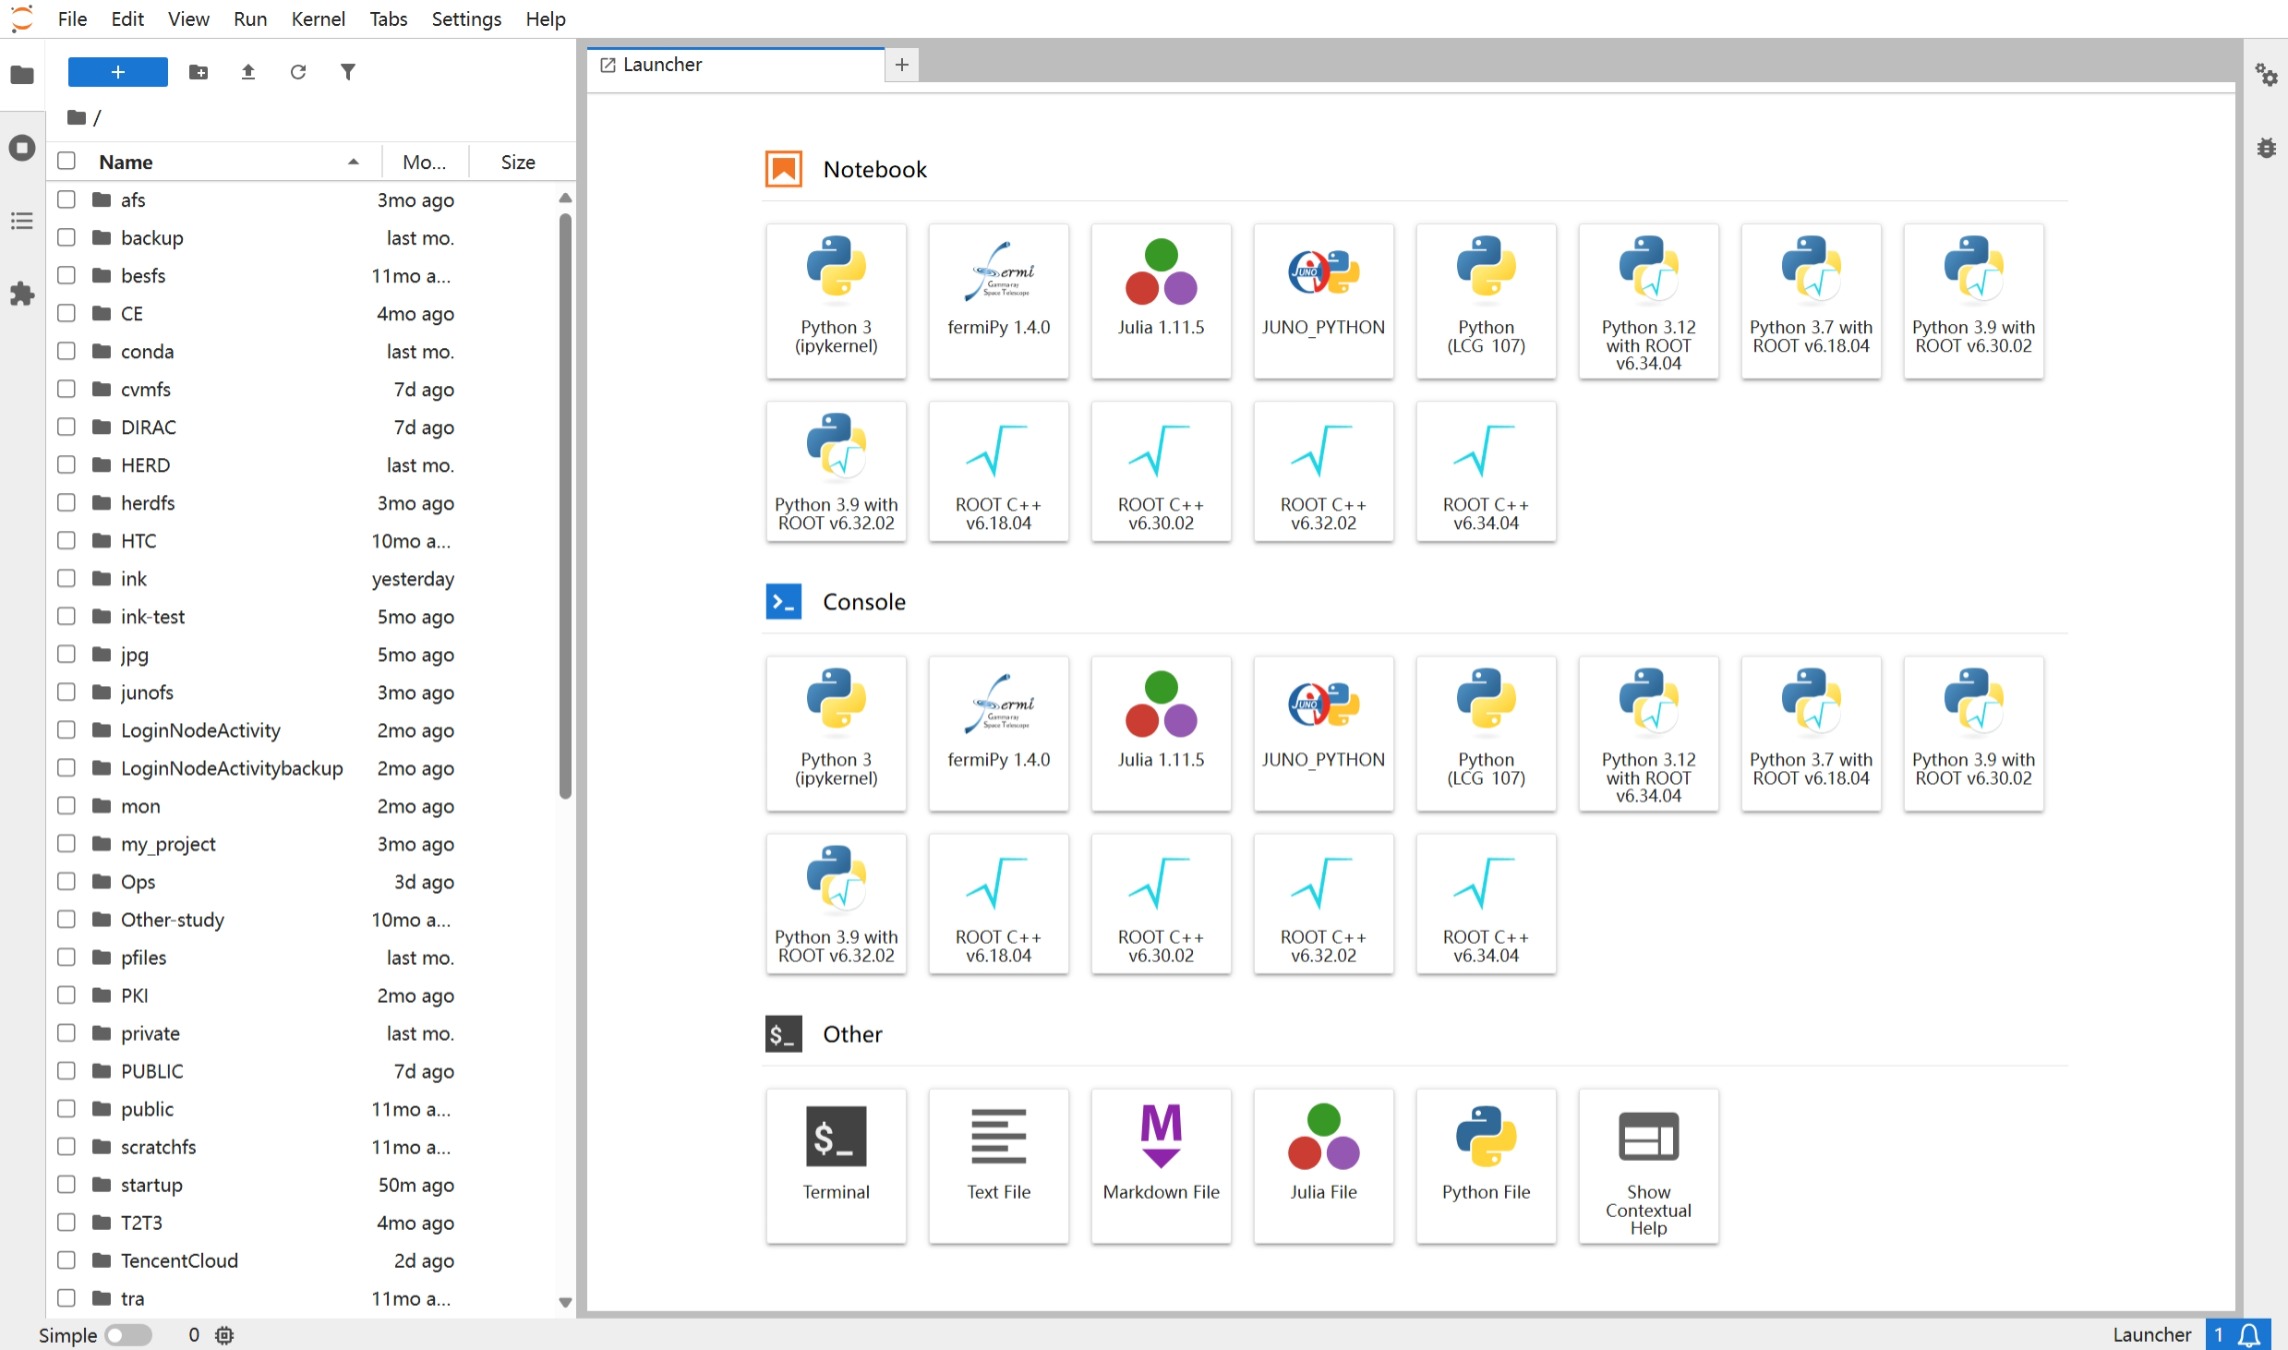Add a new tab with plus button
This screenshot has width=2288, height=1350.
pos(902,65)
